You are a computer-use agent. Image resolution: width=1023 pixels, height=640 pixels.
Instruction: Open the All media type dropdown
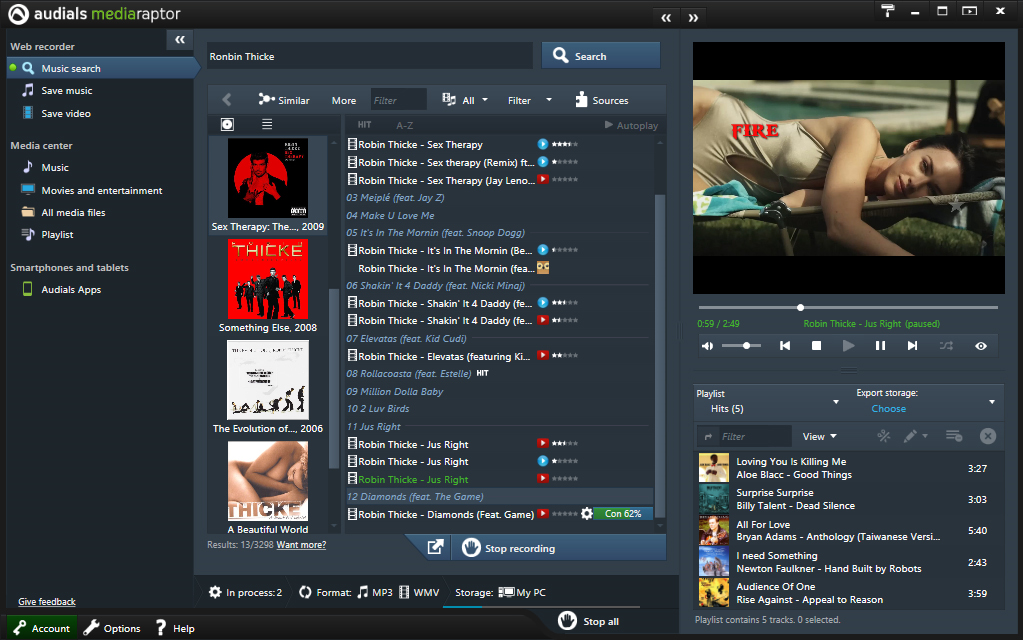click(466, 100)
